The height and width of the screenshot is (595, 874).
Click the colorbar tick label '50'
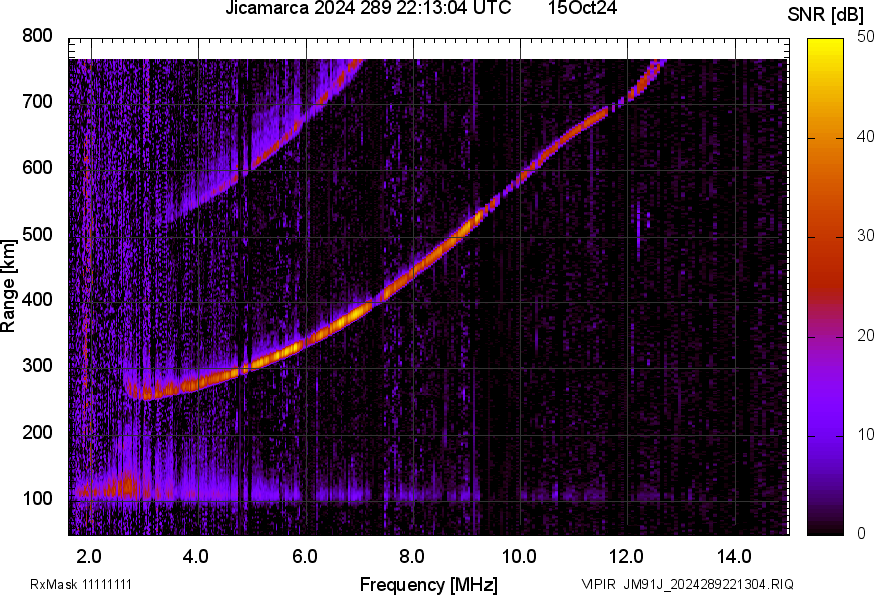(x=865, y=37)
